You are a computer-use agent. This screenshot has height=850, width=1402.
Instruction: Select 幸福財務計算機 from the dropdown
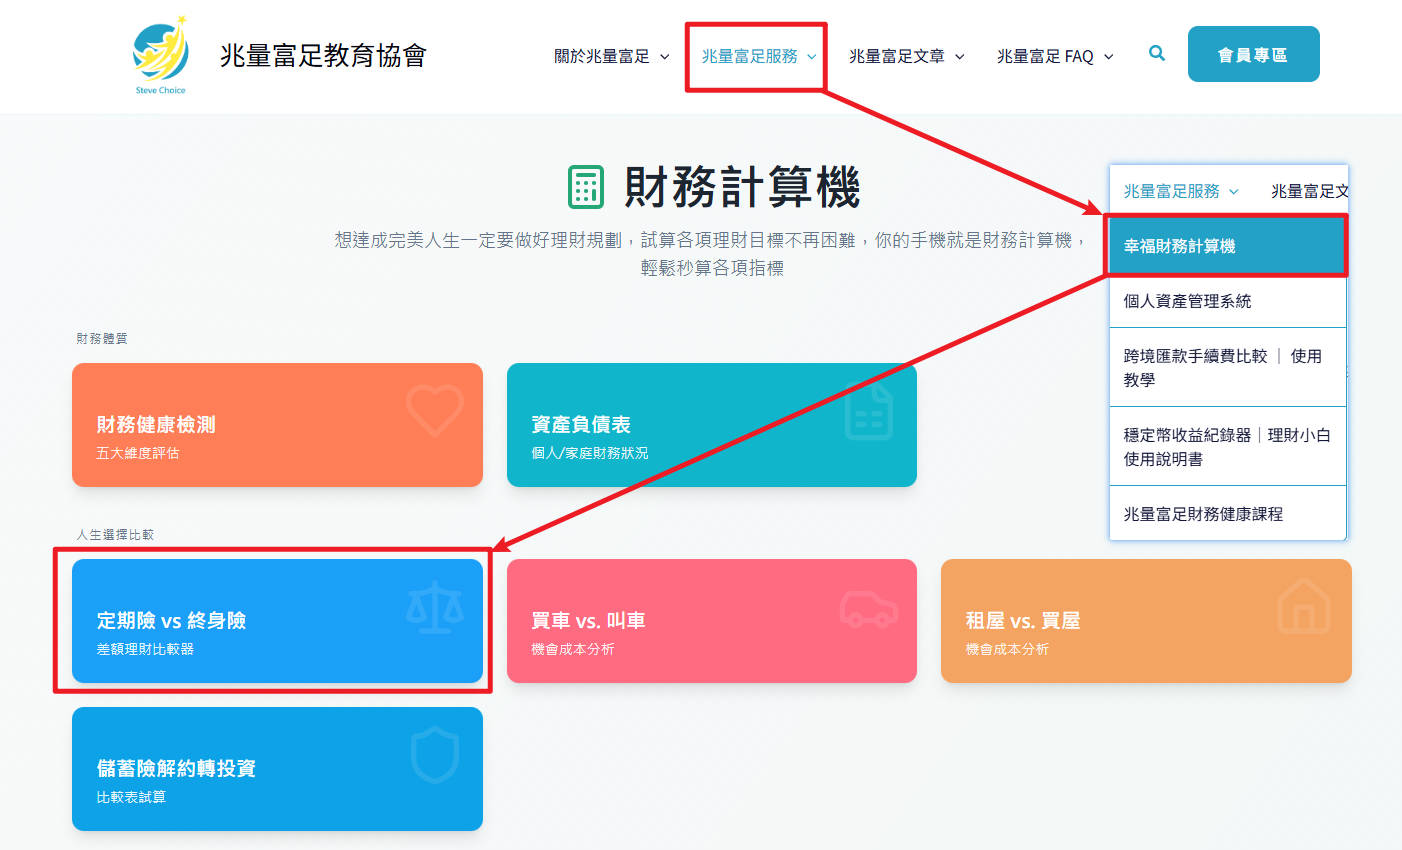click(x=1228, y=246)
